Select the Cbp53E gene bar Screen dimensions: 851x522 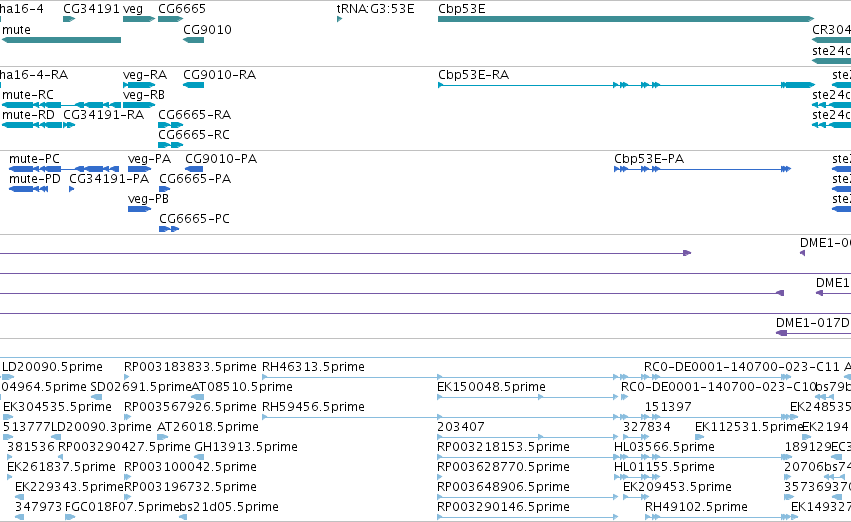(x=626, y=19)
